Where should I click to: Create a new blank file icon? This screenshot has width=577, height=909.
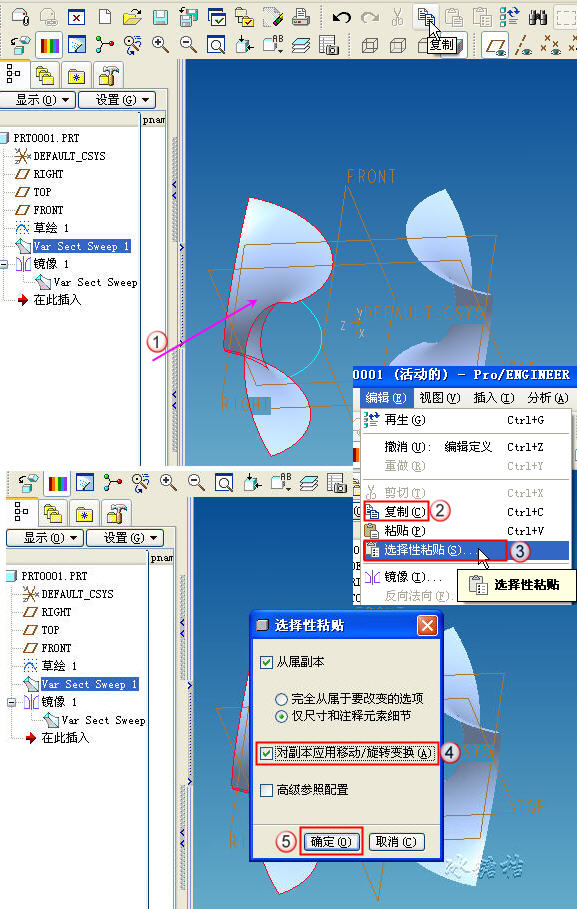(105, 17)
